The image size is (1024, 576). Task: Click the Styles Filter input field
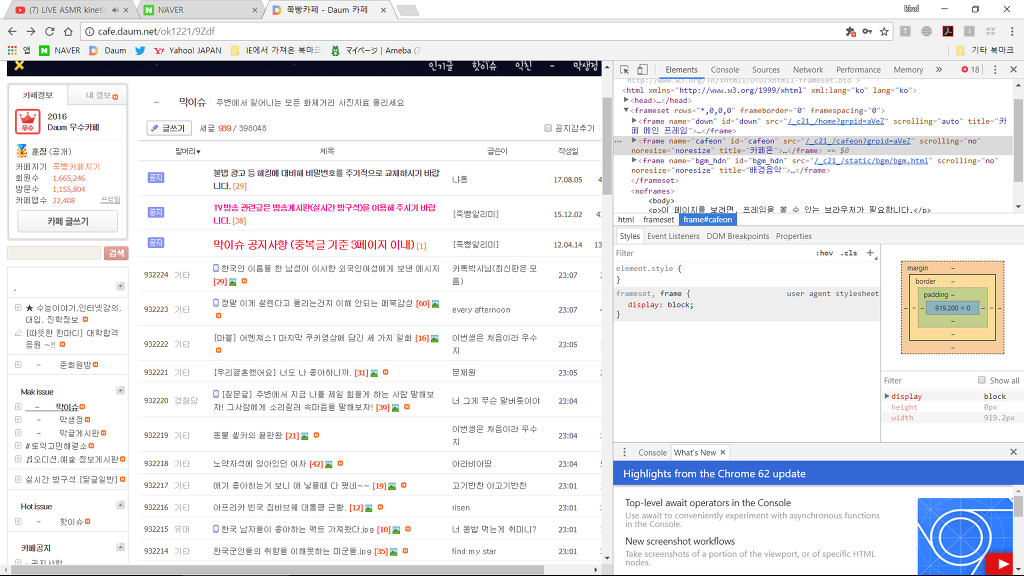click(712, 253)
